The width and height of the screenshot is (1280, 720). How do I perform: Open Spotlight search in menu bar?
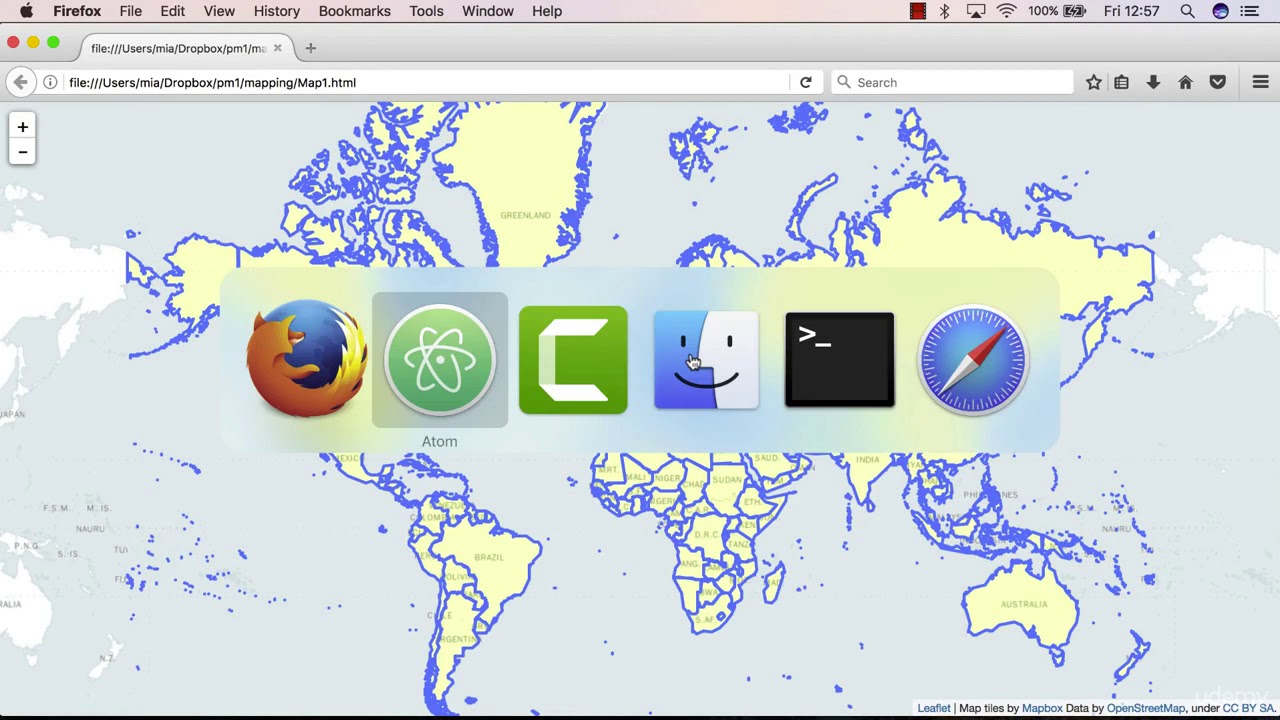click(x=1187, y=11)
